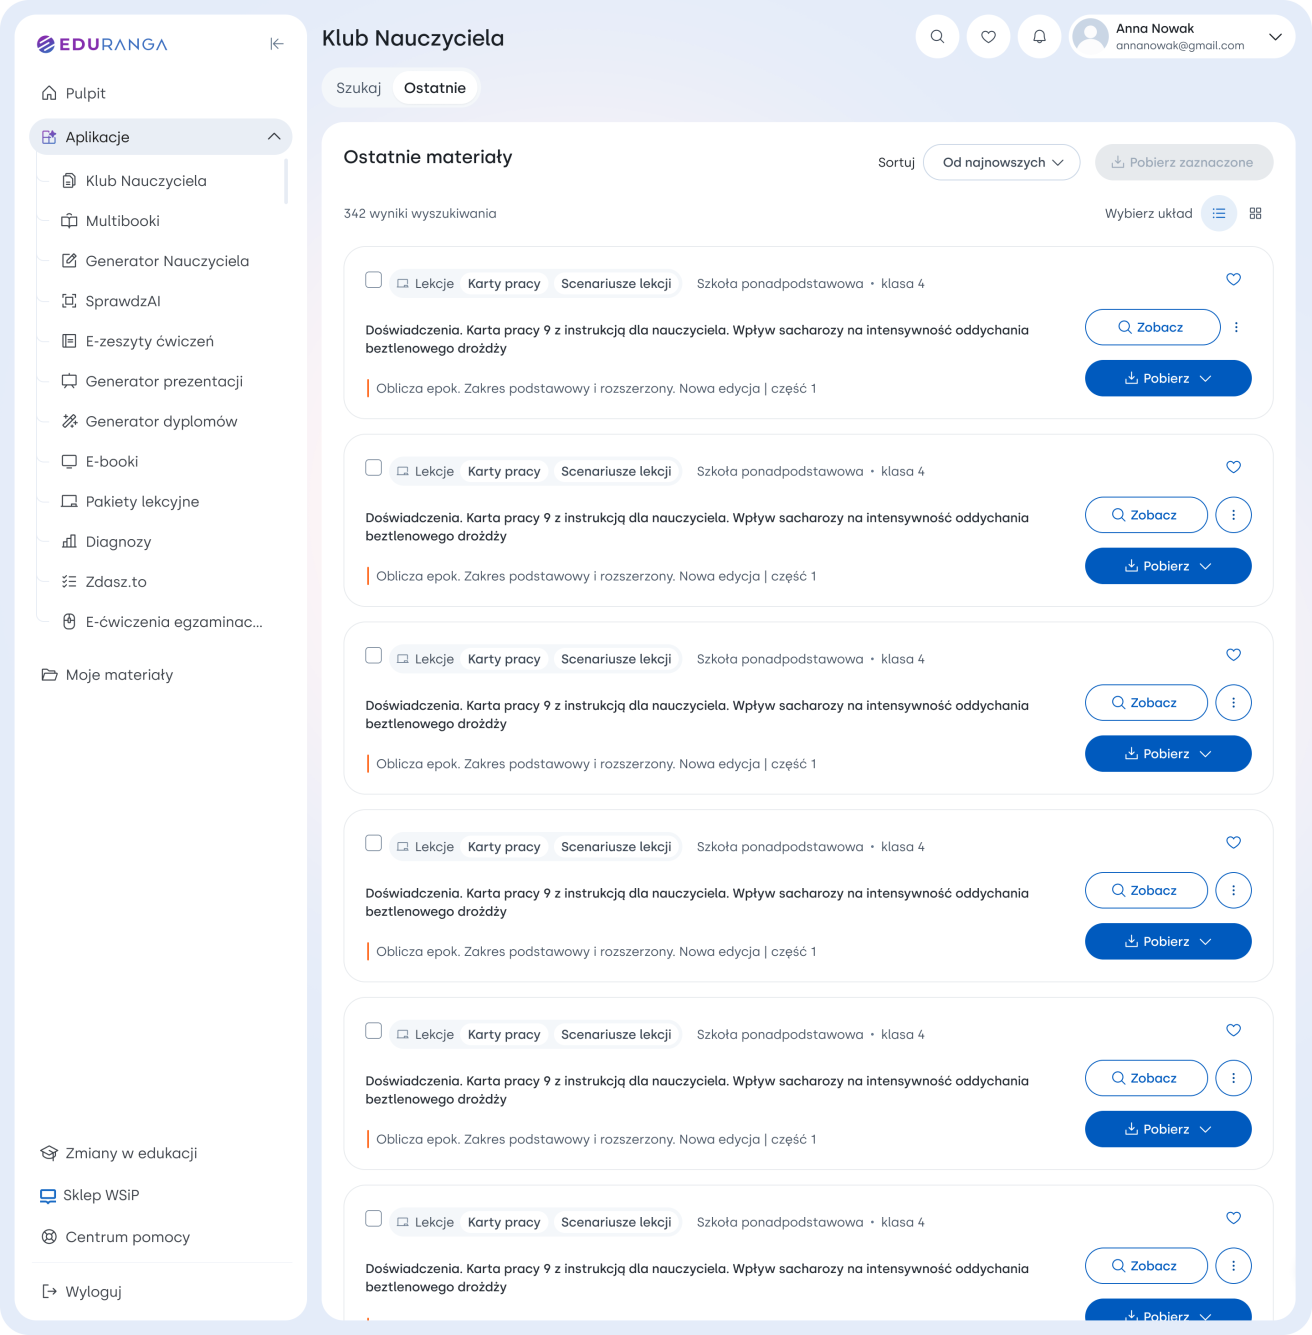Open Generator Nauczyciela
This screenshot has height=1335, width=1312.
(155, 261)
